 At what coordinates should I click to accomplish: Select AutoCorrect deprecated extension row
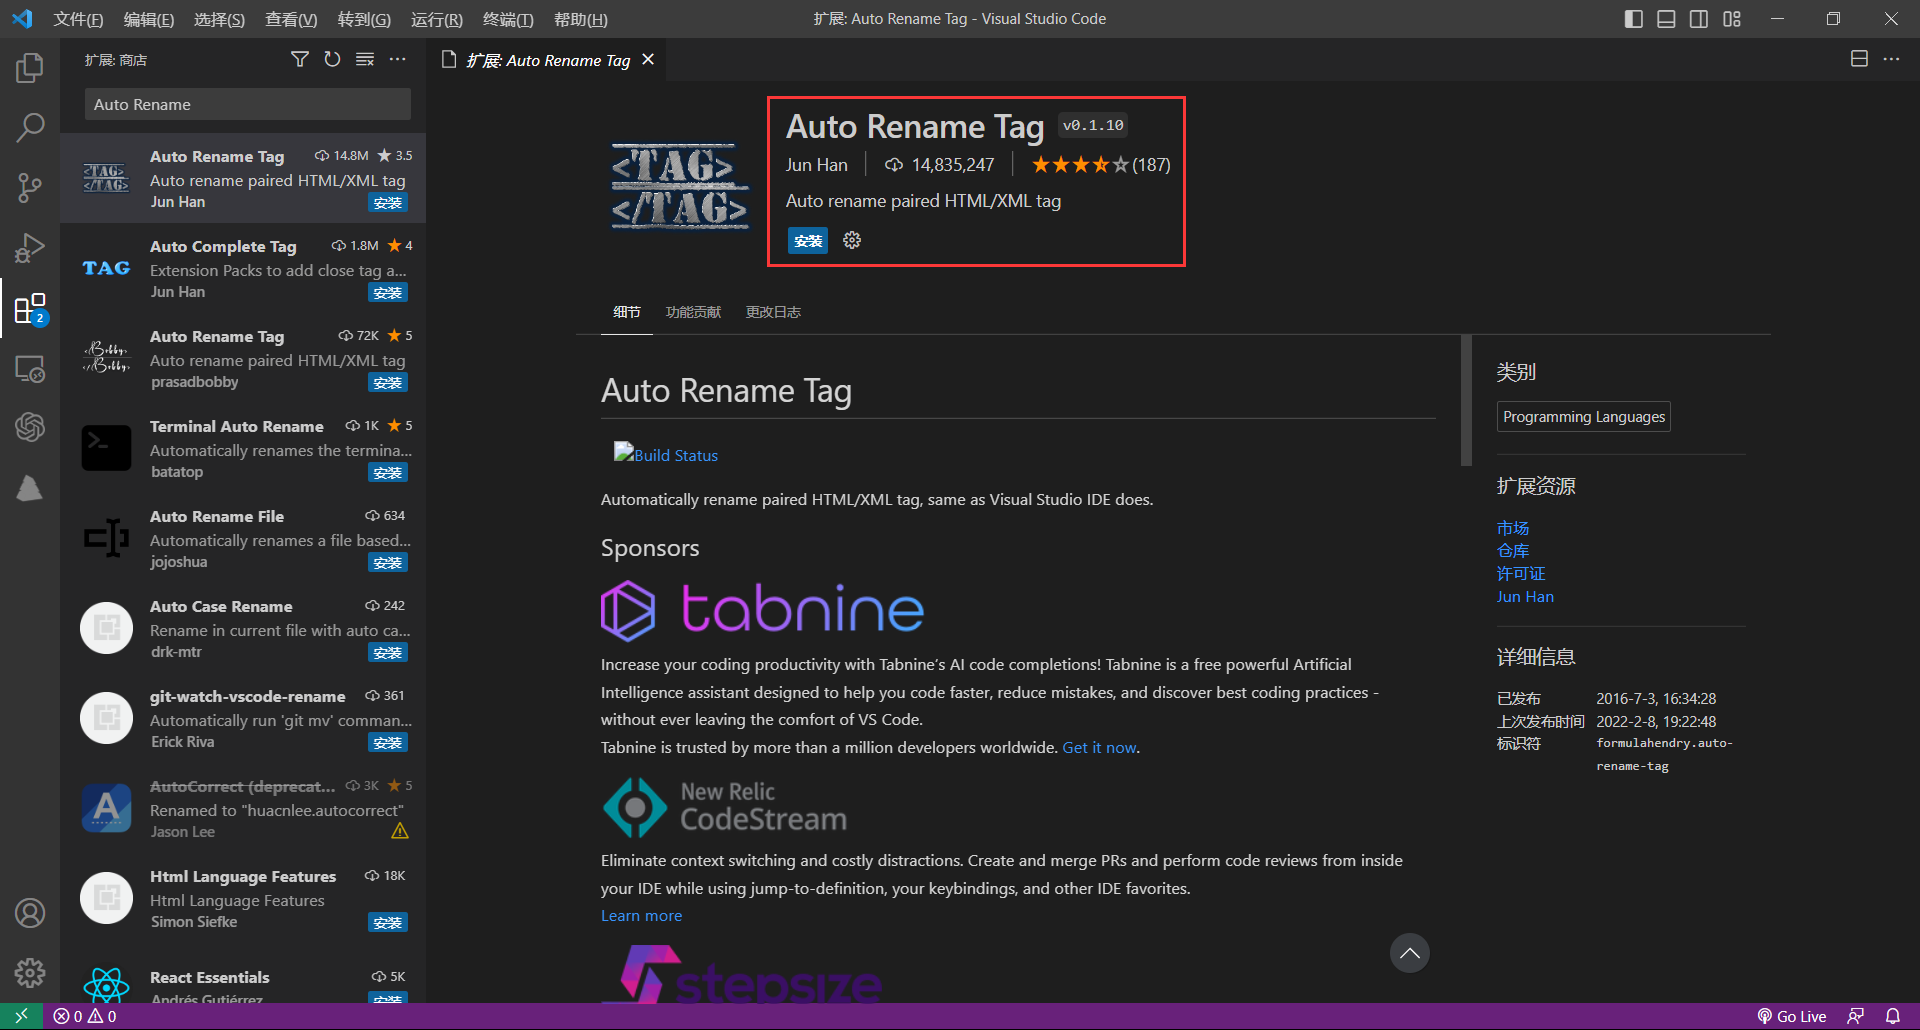(x=243, y=808)
